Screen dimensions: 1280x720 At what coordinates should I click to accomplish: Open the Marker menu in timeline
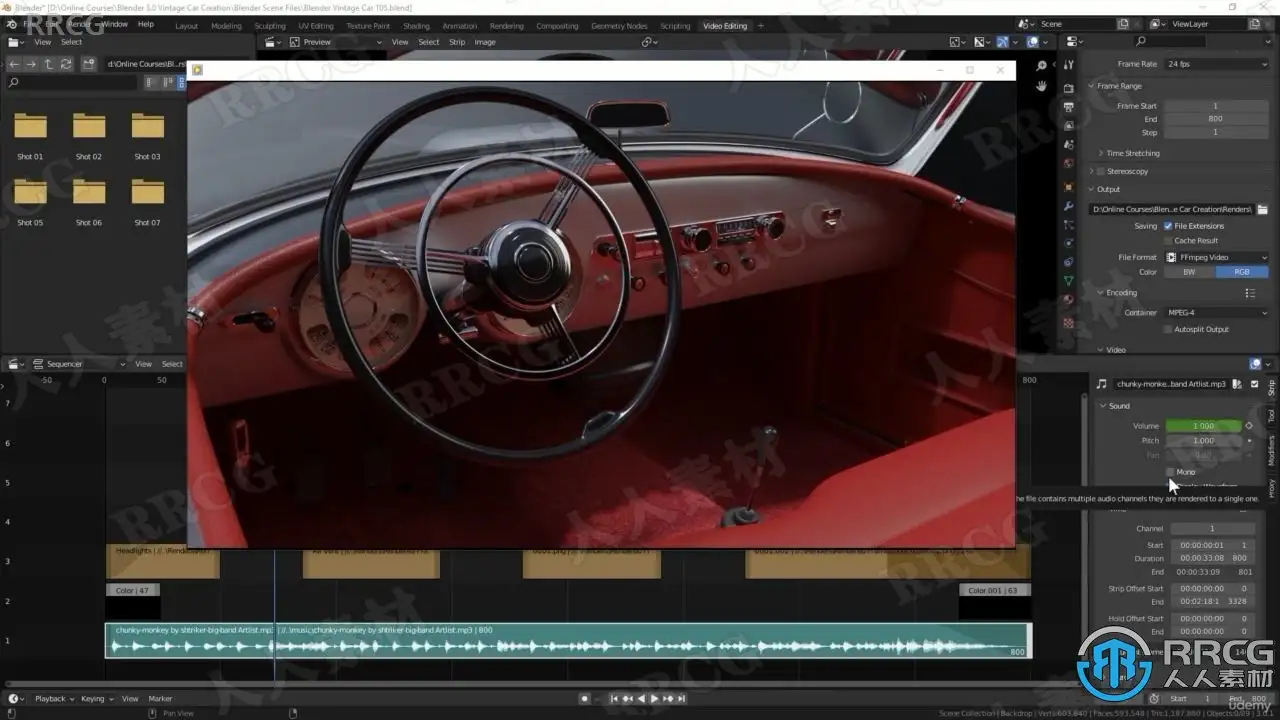(160, 699)
